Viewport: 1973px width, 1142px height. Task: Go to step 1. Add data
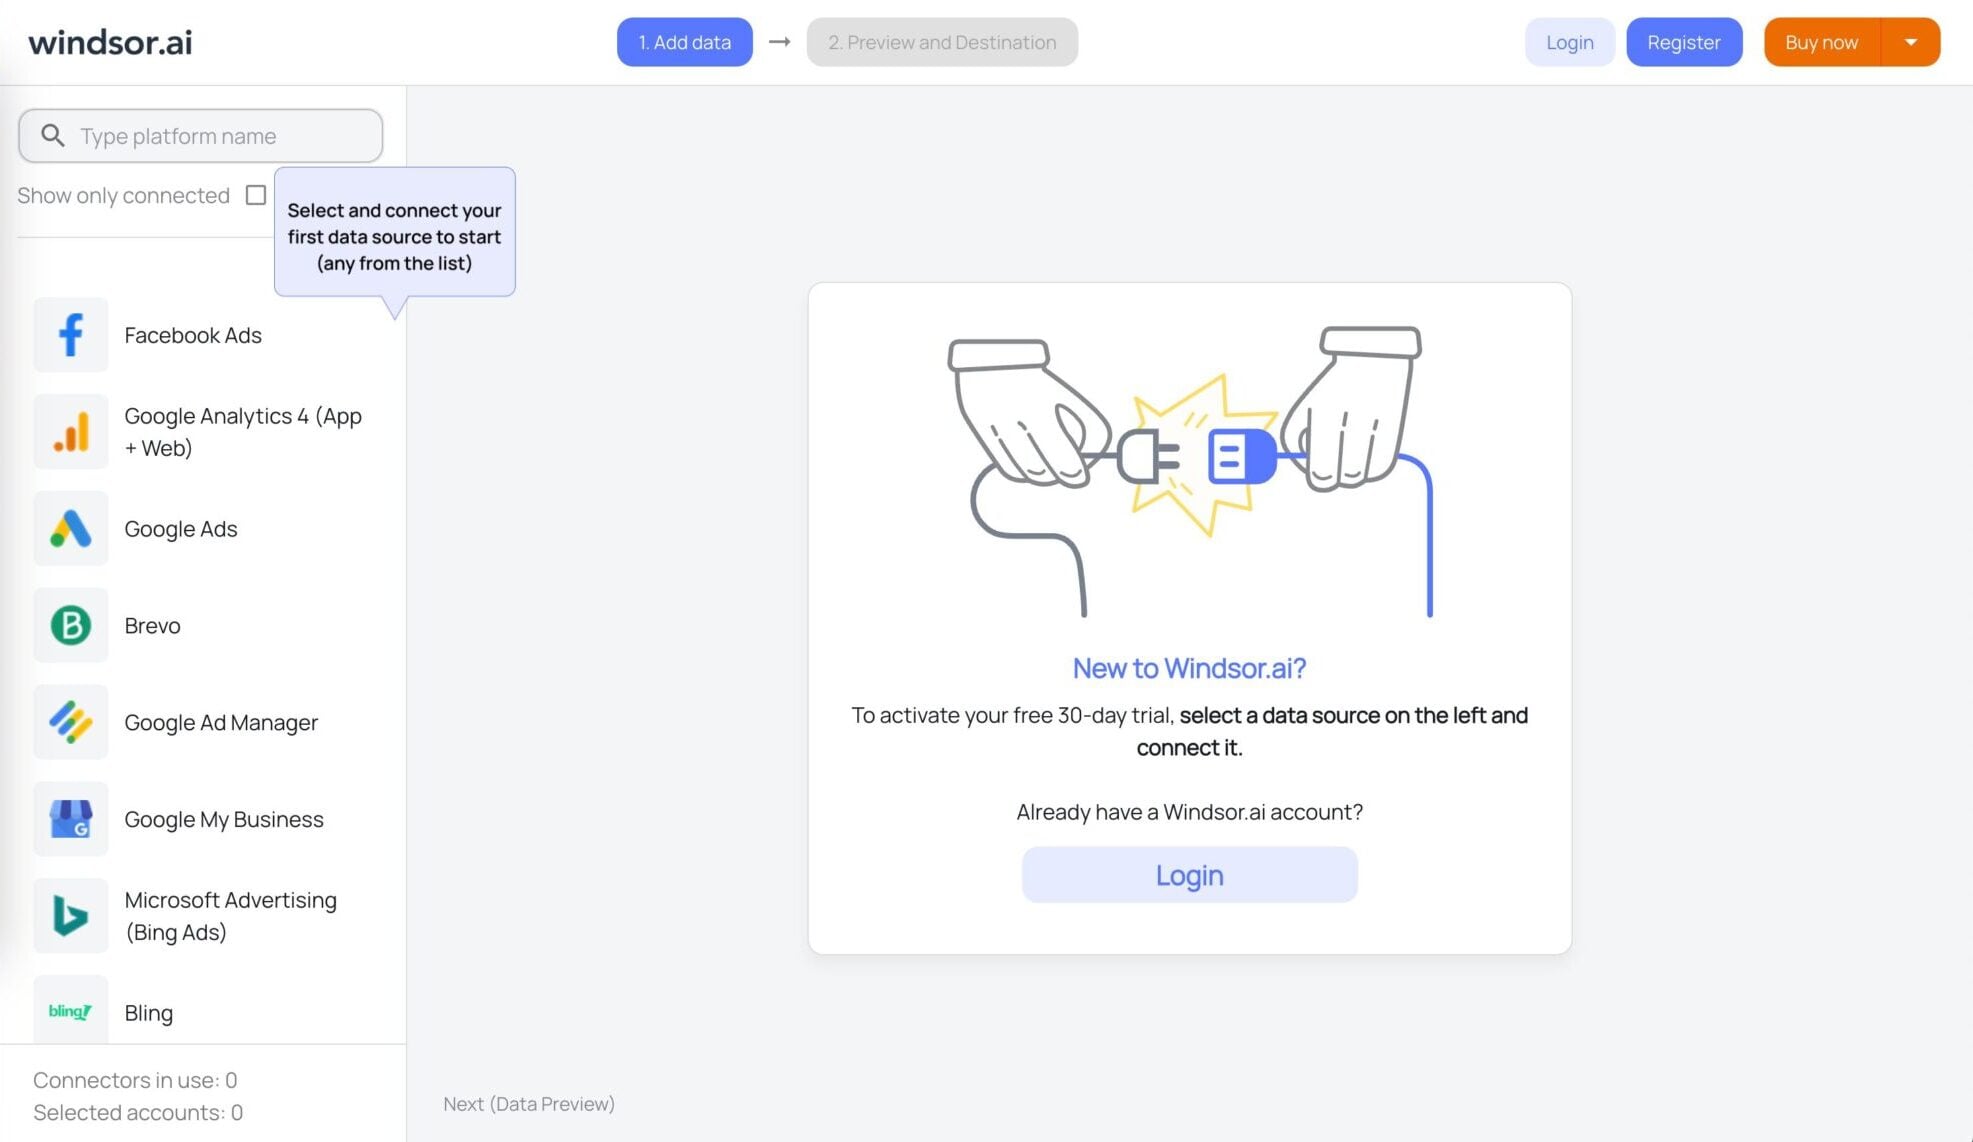(685, 42)
